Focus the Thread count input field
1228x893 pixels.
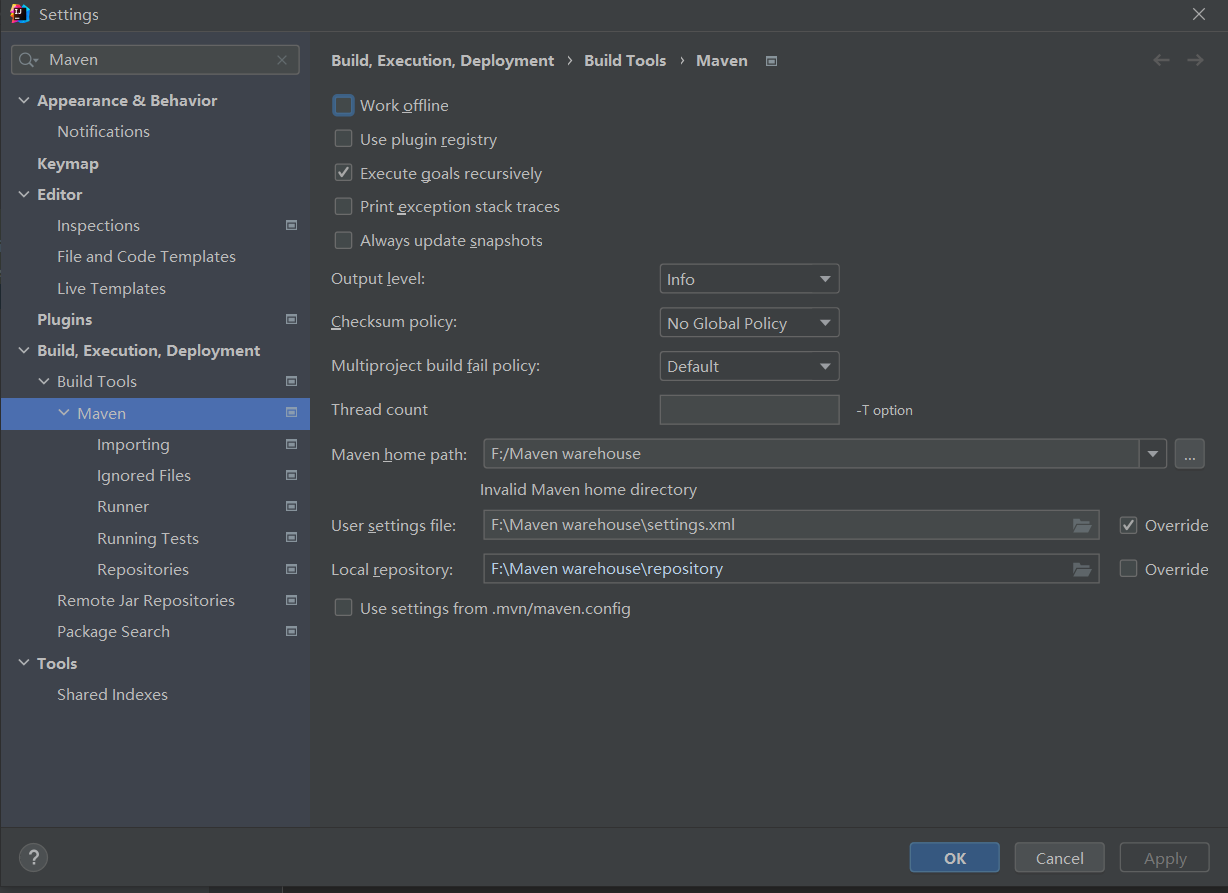click(x=749, y=410)
